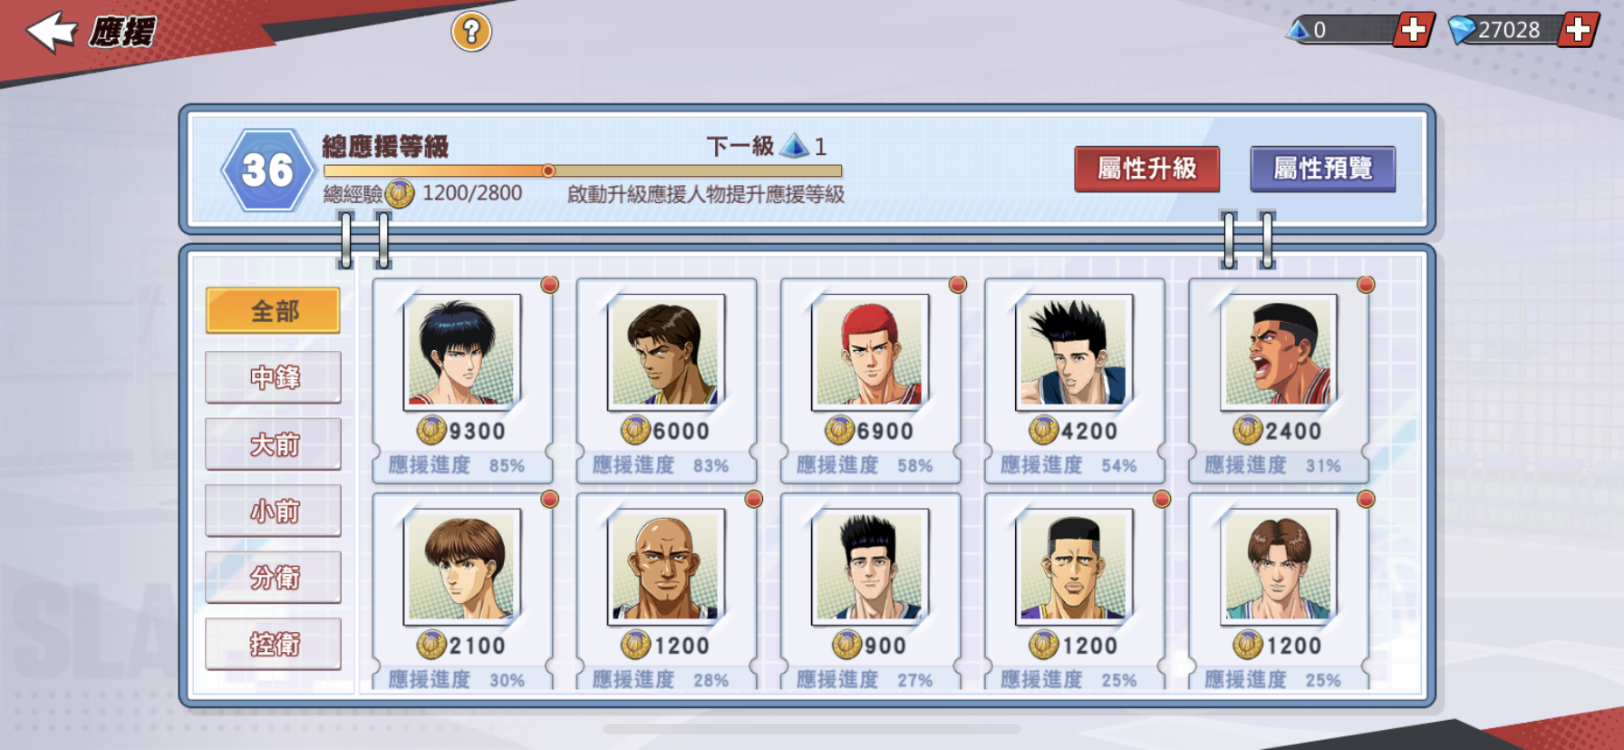Viewport: 1624px width, 750px height.
Task: Tap the coin icon beside 總經驗
Action: point(400,193)
